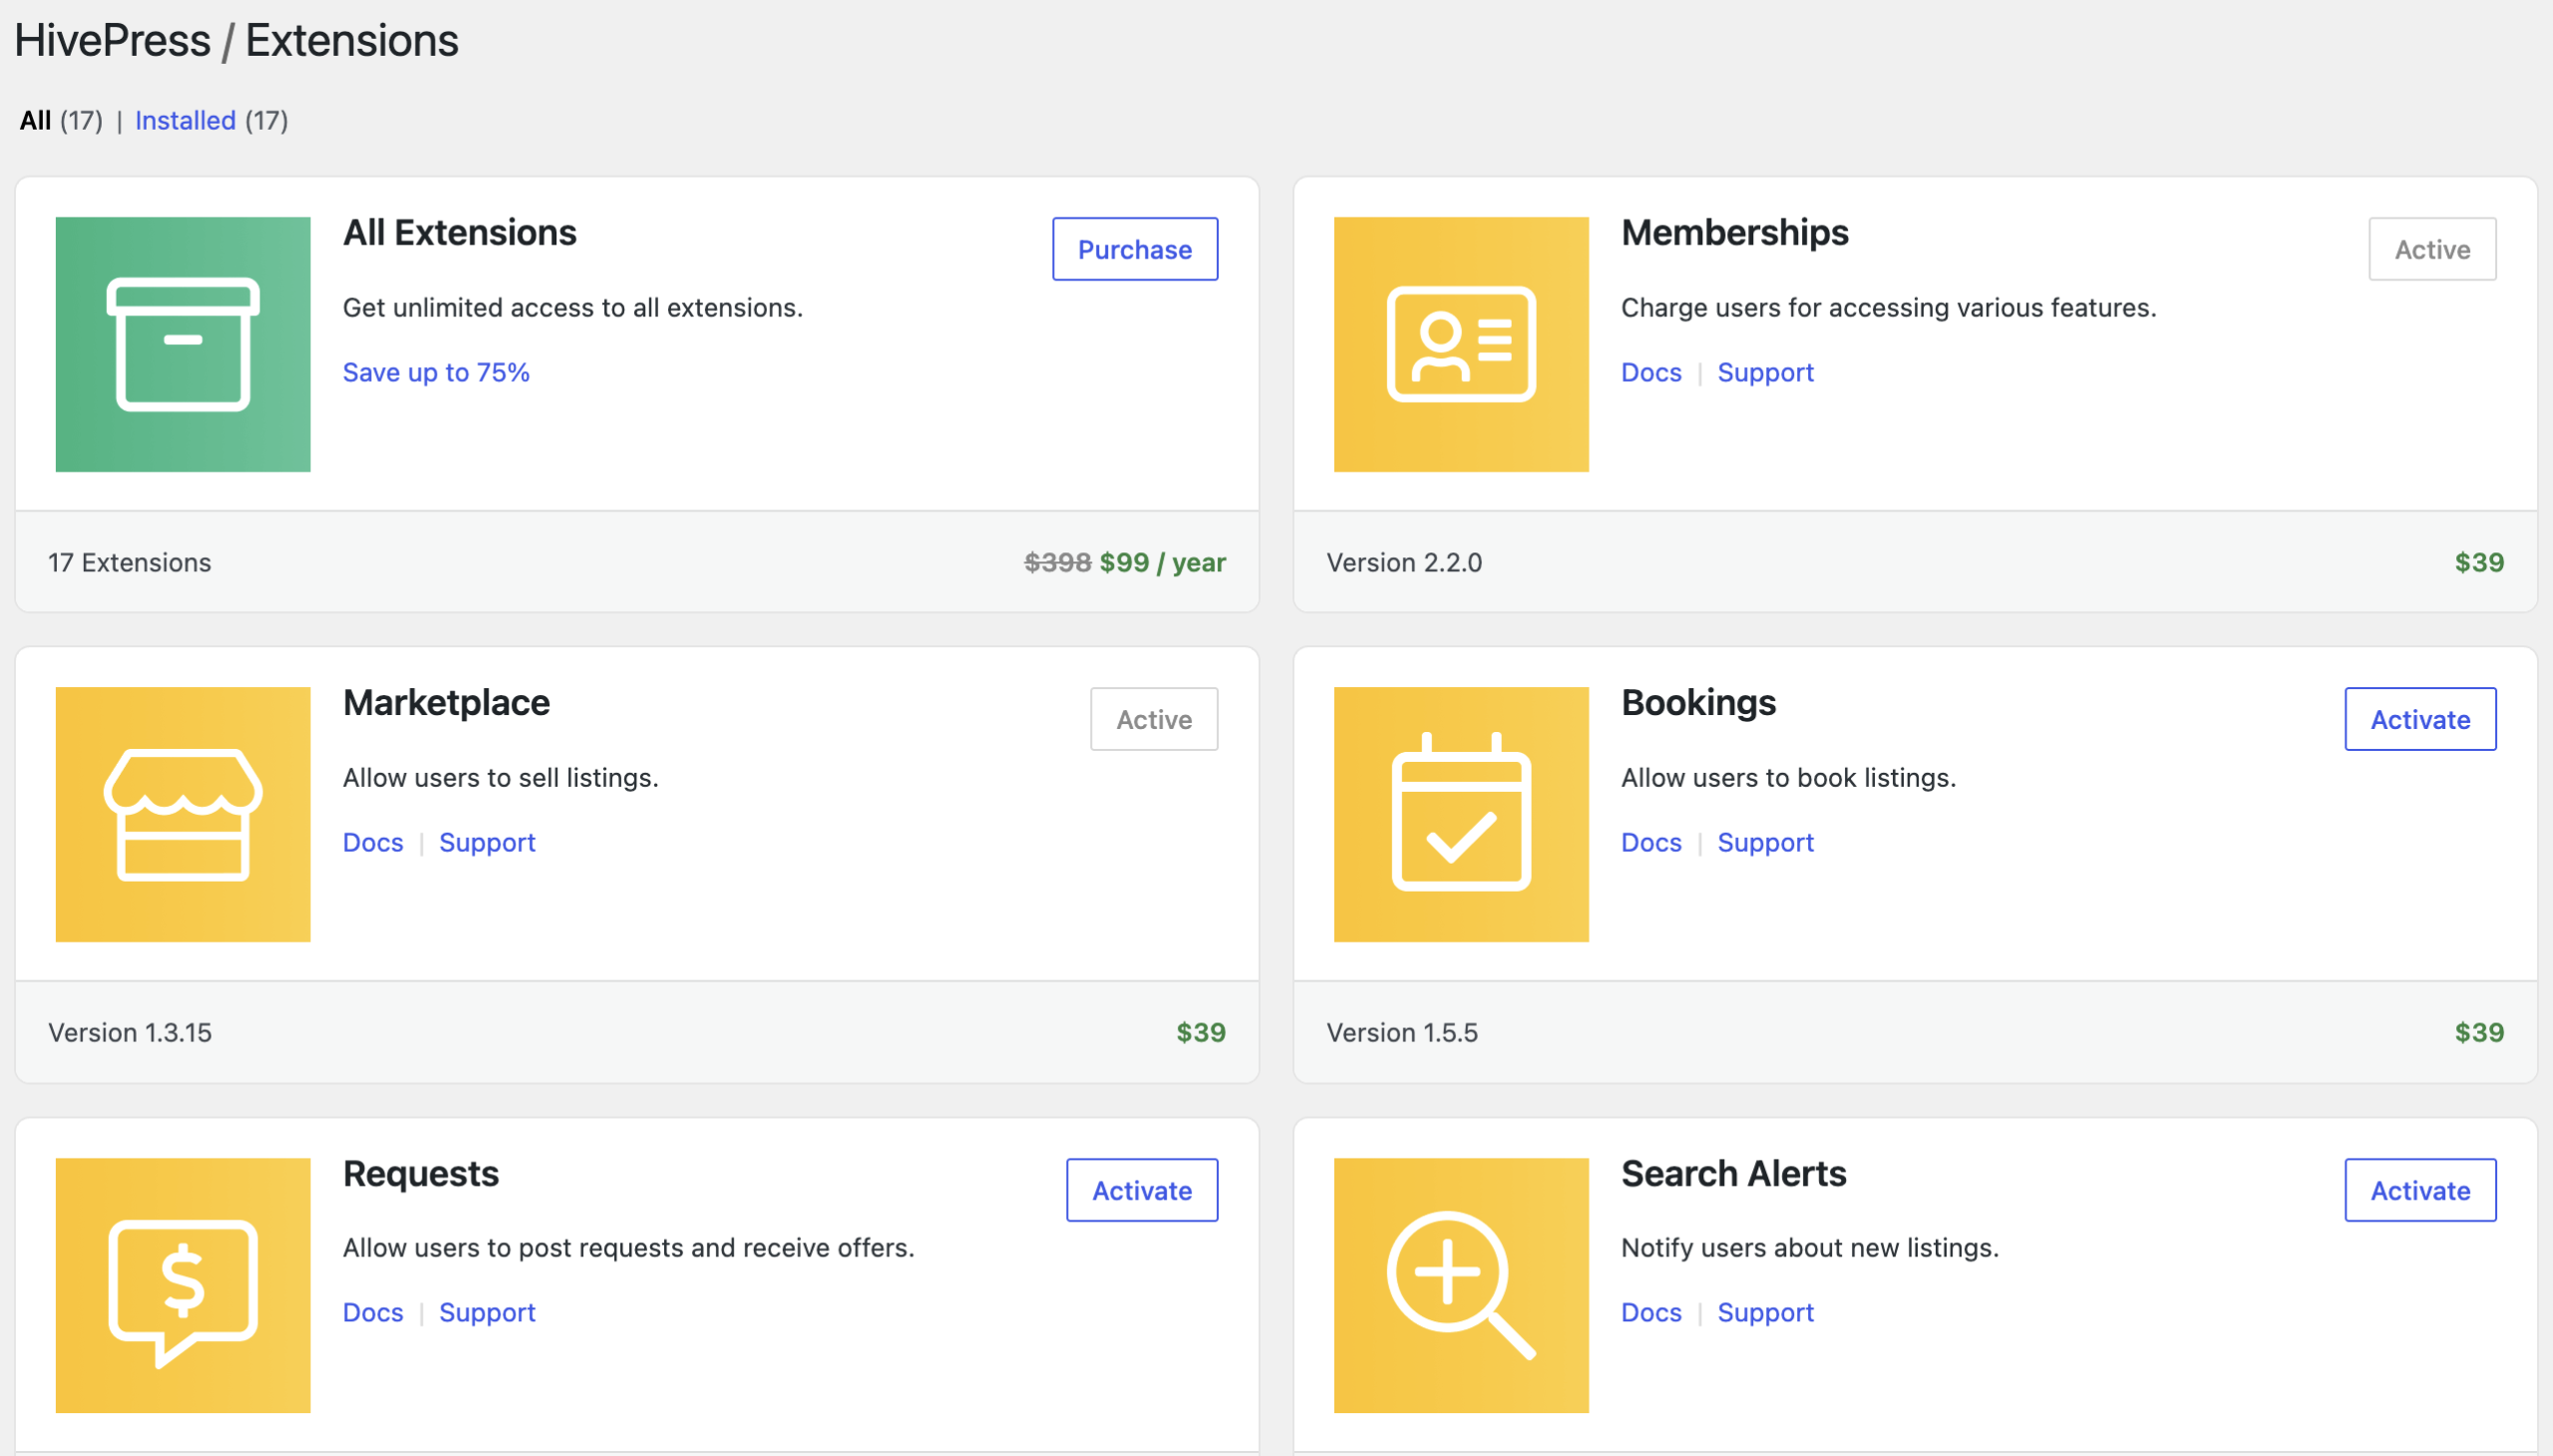Open Marketplace Docs link

[373, 842]
